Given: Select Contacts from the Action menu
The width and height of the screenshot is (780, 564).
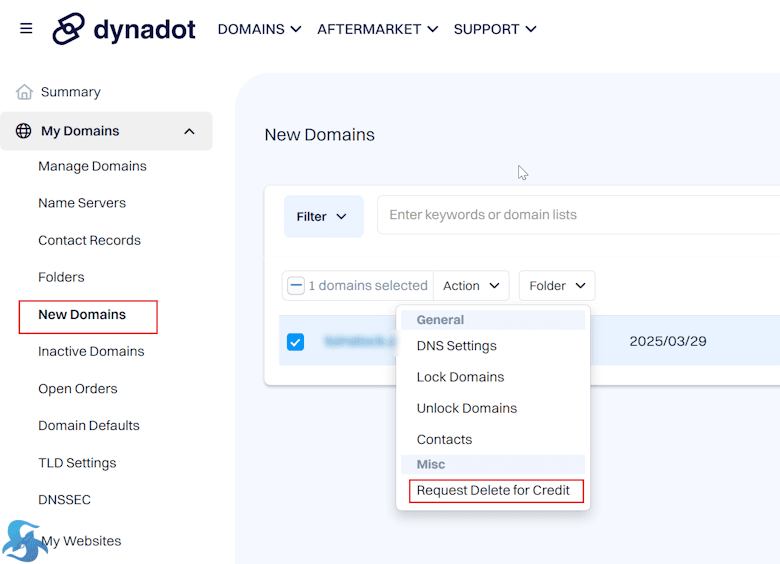Looking at the screenshot, I should click(444, 440).
